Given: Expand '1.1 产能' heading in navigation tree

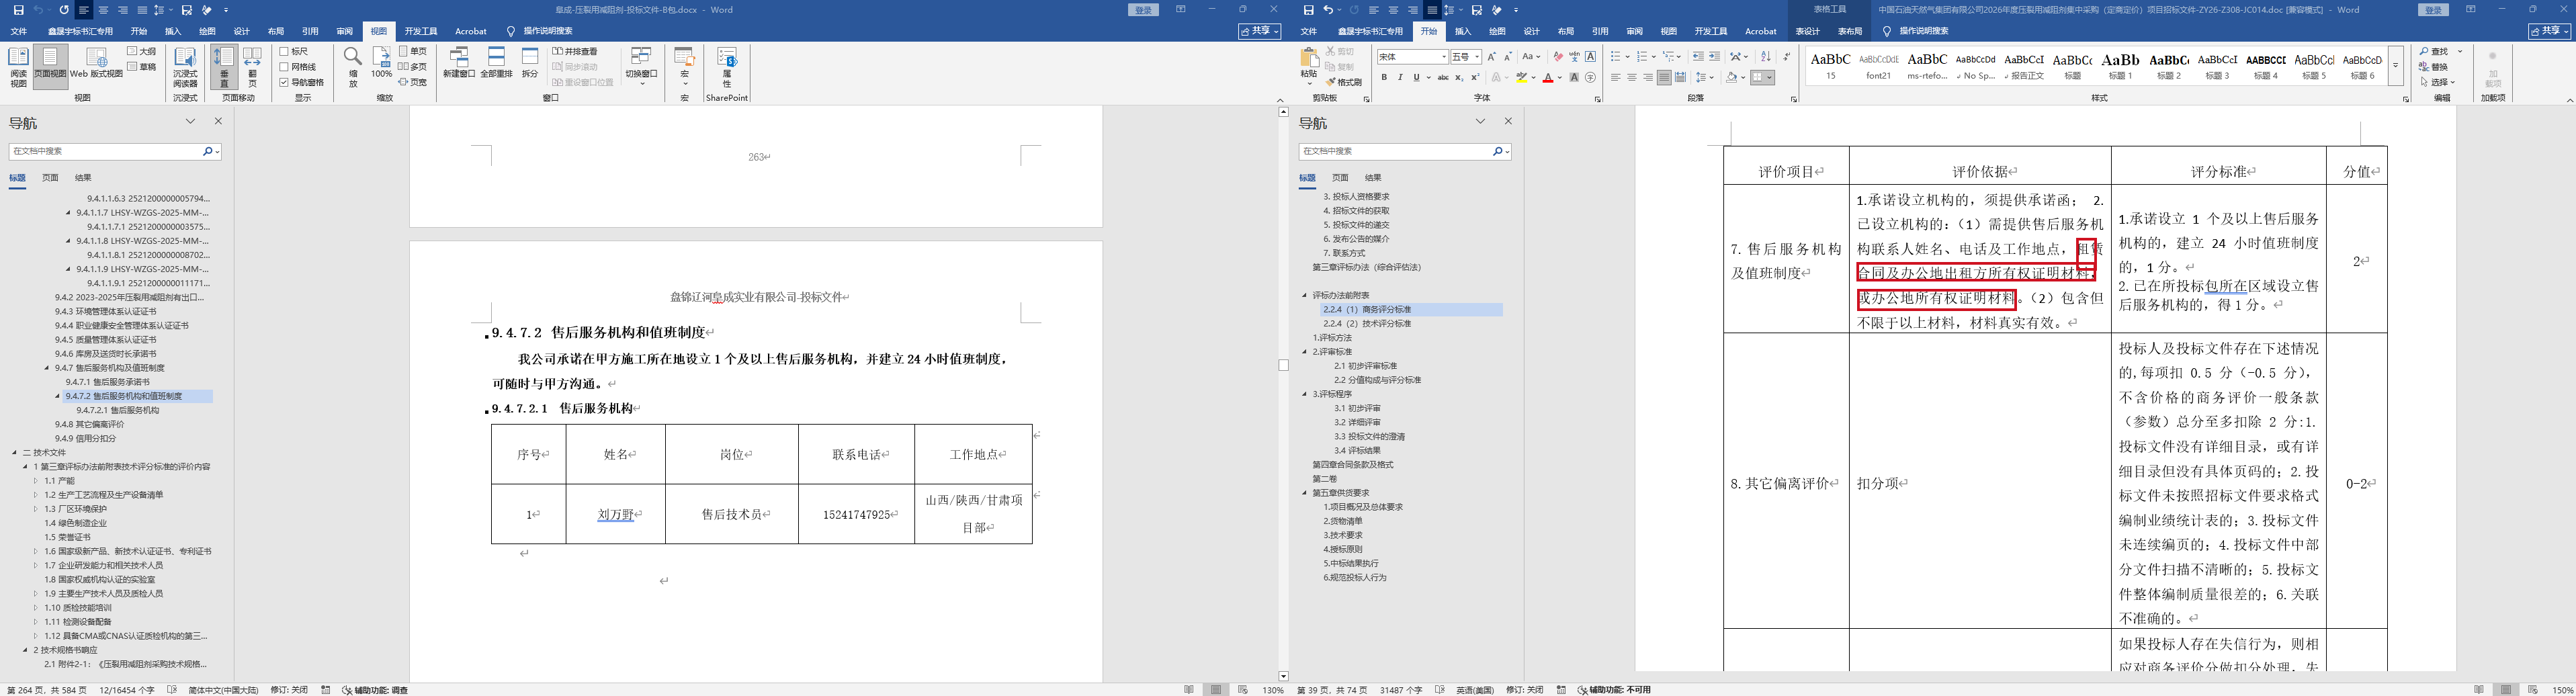Looking at the screenshot, I should point(36,481).
